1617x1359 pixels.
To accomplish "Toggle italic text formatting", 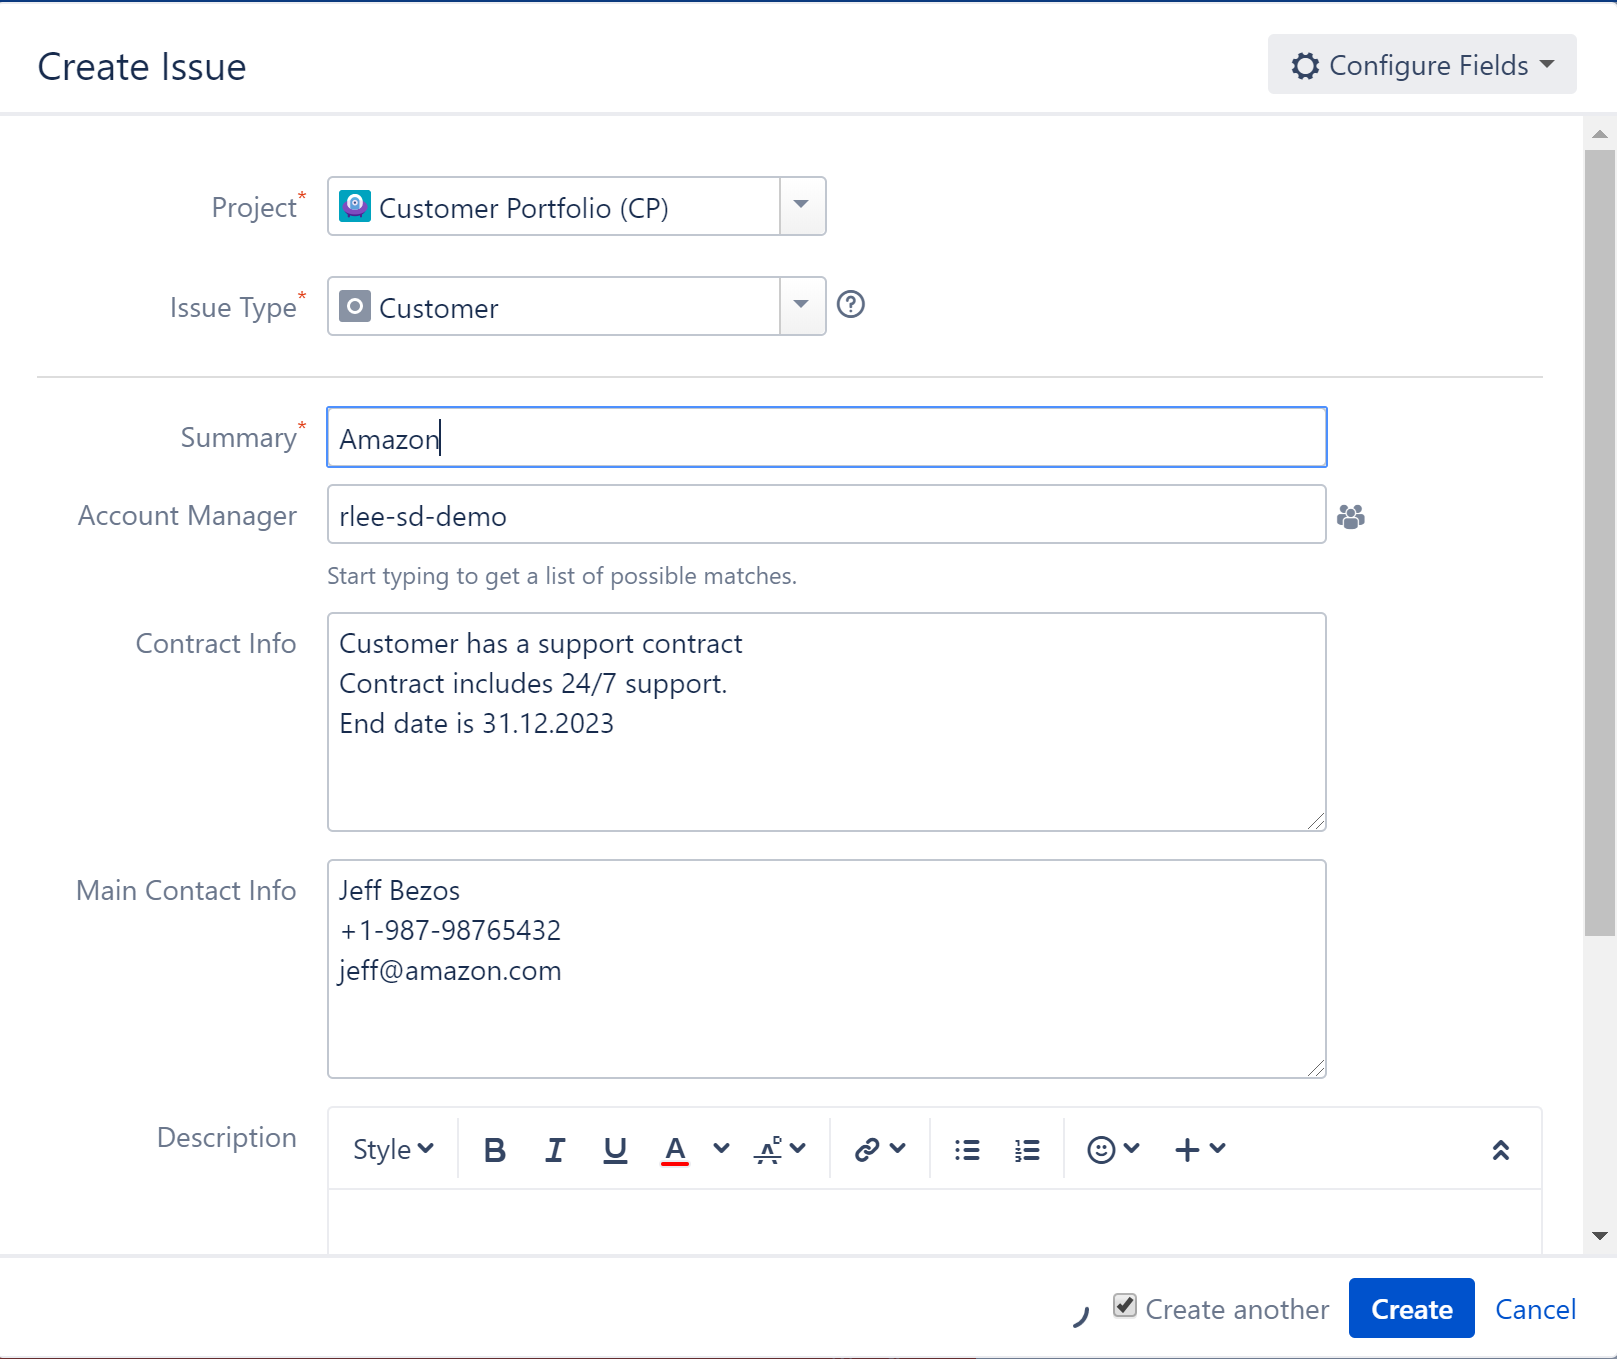I will (x=555, y=1150).
